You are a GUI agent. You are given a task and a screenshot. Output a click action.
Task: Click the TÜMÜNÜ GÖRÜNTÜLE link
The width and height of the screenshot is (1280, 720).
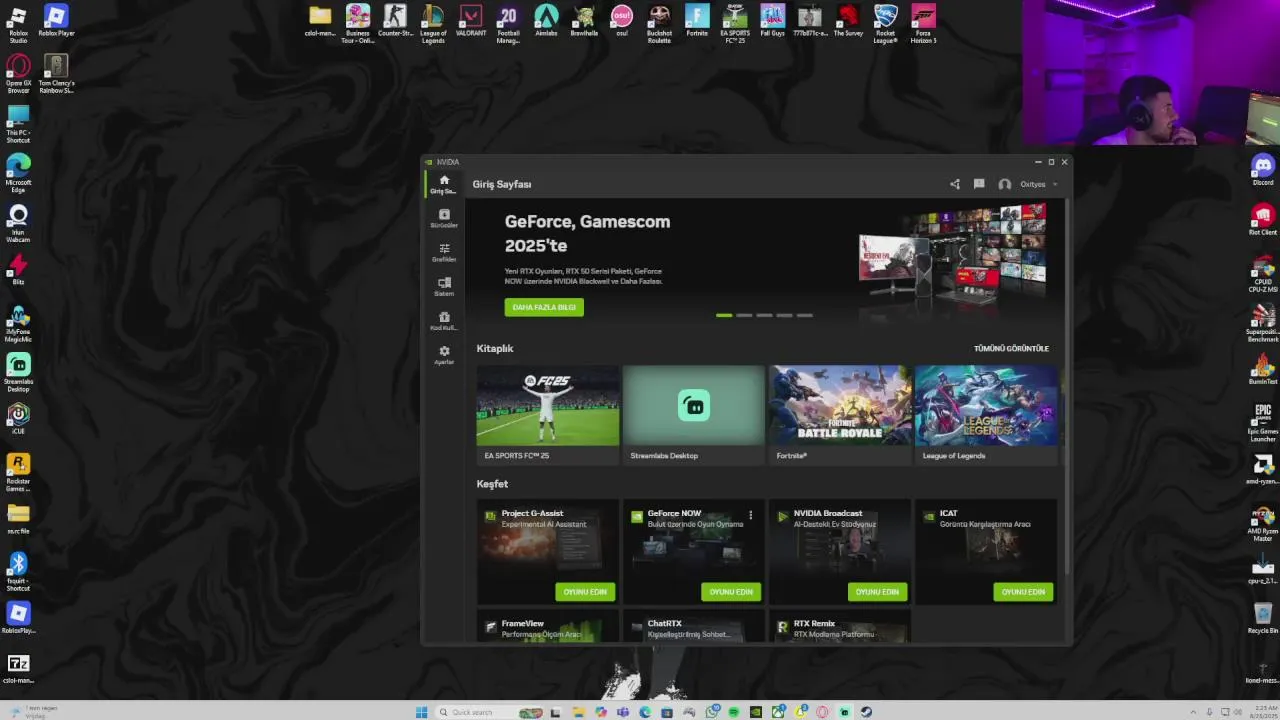click(1011, 348)
